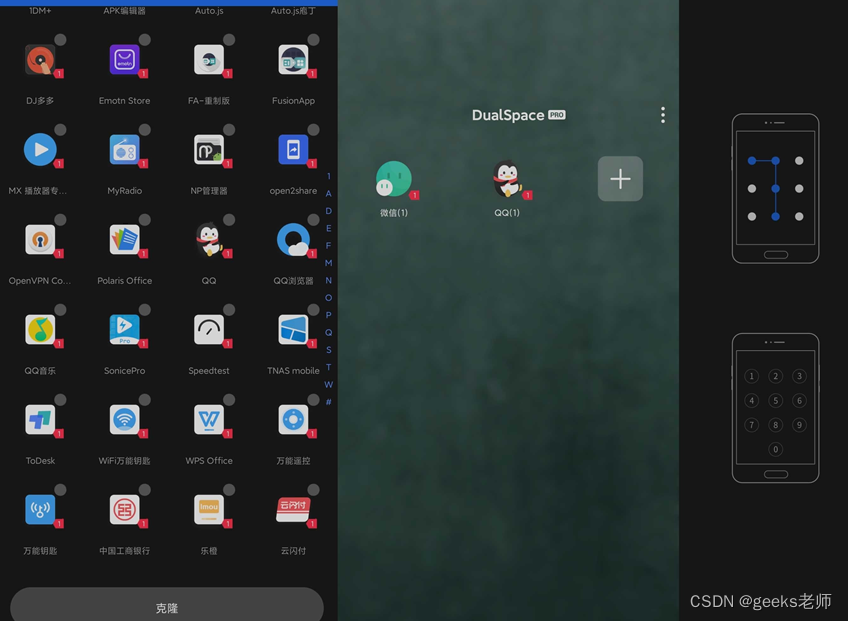848x621 pixels.
Task: Jump to letter W in index
Action: 328,385
